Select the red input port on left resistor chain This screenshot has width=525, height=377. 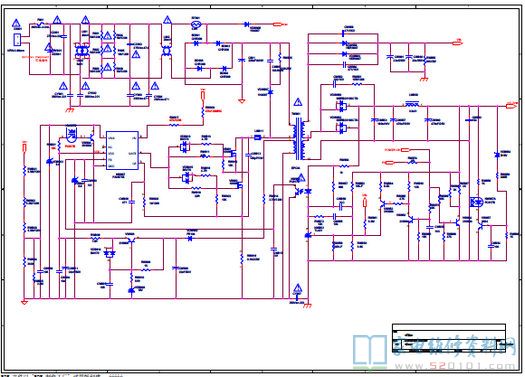pos(24,147)
